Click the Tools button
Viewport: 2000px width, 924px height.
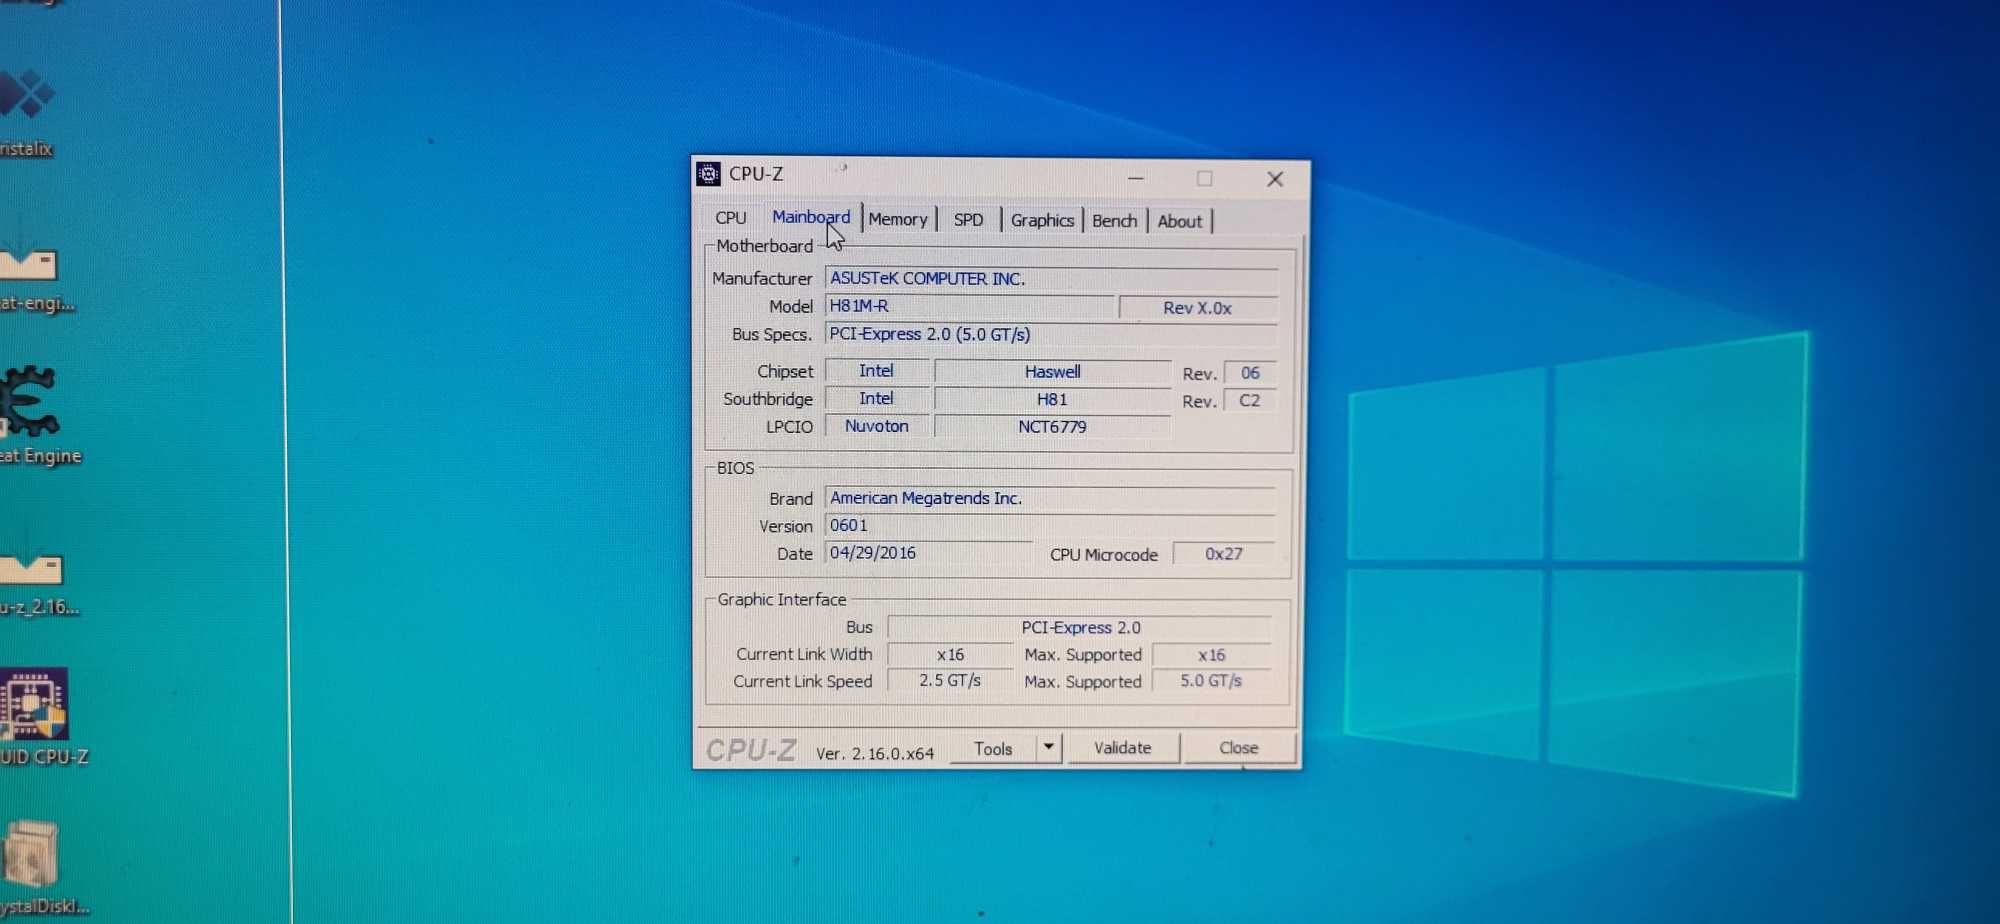coord(993,748)
